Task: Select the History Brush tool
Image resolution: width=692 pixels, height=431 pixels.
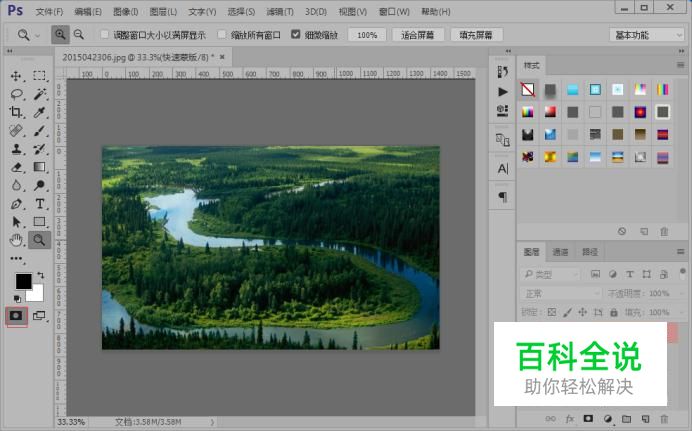Action: pos(39,149)
